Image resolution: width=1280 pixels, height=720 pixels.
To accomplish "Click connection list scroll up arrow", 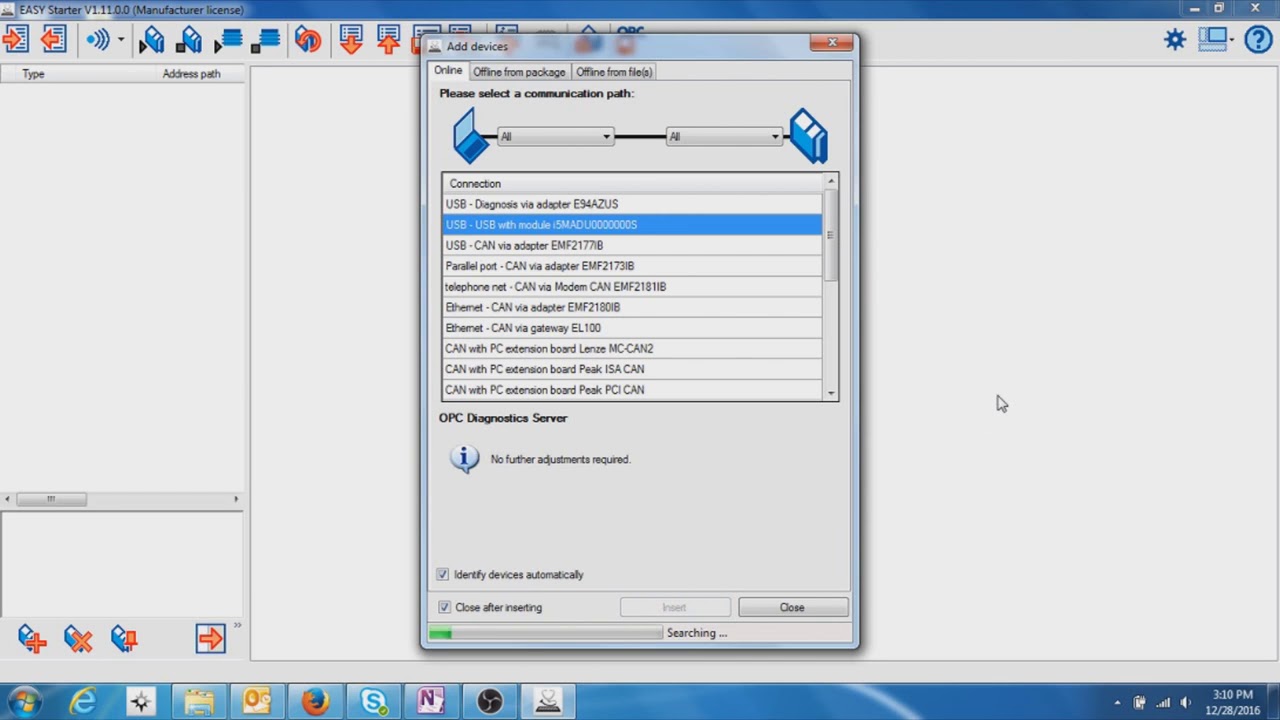I will click(831, 182).
